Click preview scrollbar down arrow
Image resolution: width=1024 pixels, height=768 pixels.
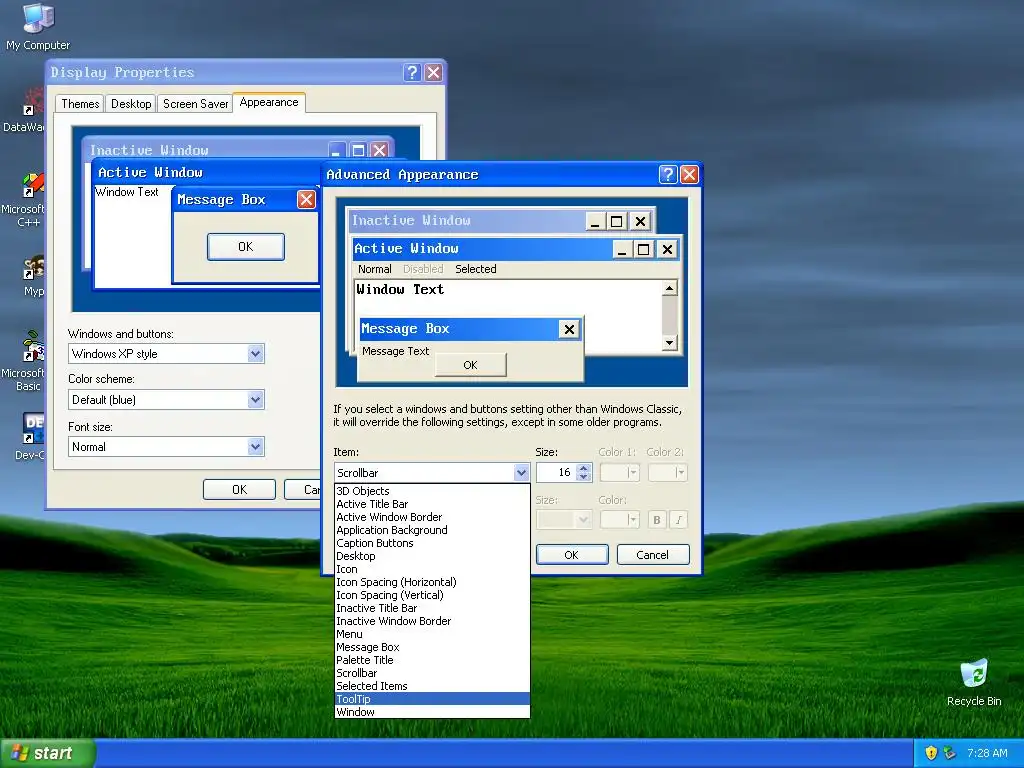(x=669, y=342)
